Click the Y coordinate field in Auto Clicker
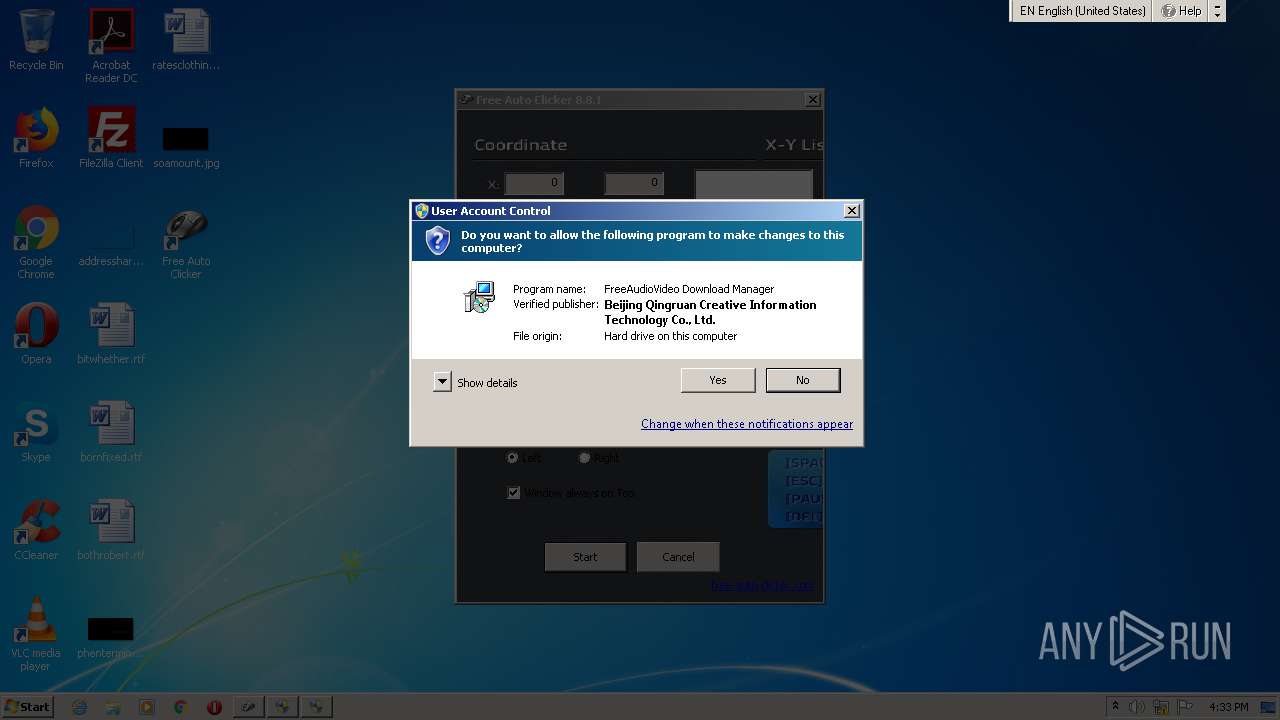This screenshot has height=720, width=1280. (x=634, y=183)
